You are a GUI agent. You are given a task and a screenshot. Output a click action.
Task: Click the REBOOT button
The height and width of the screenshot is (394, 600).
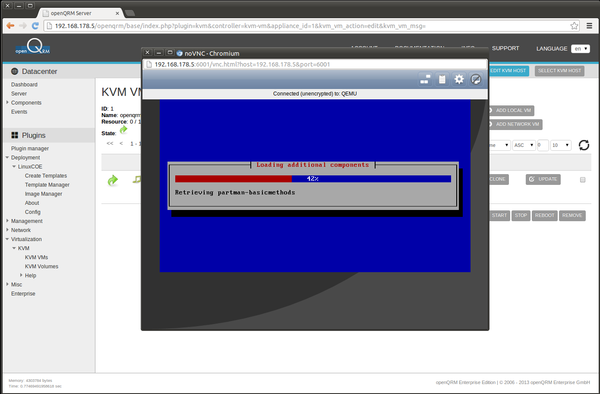pyautogui.click(x=545, y=215)
